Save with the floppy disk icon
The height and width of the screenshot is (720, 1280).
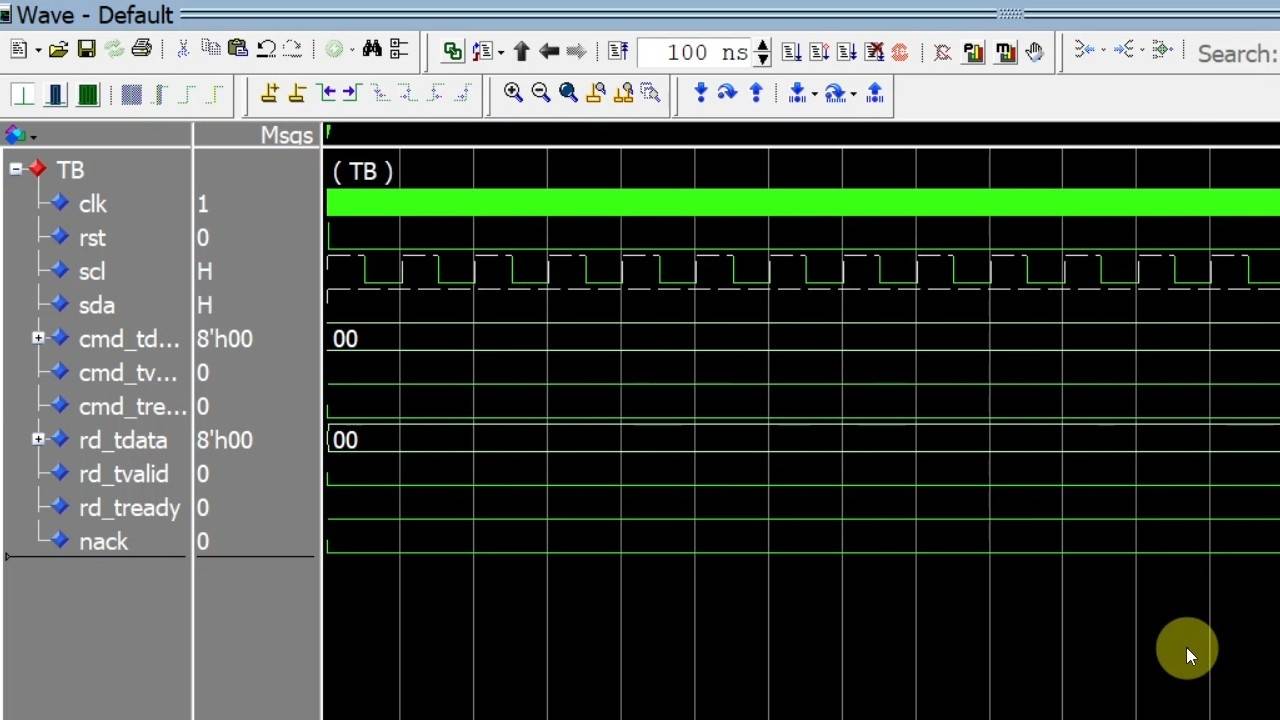(x=86, y=50)
